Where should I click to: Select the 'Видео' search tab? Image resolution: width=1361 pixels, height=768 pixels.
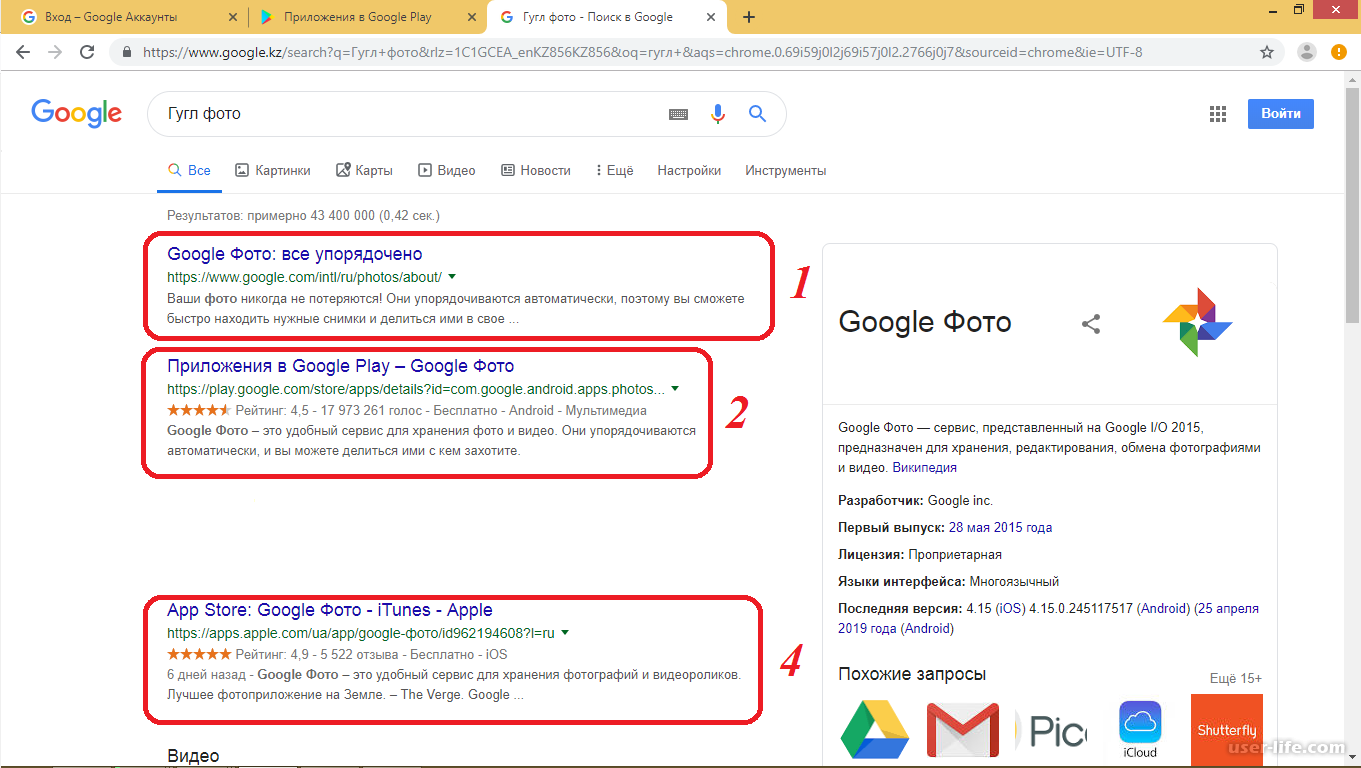447,171
